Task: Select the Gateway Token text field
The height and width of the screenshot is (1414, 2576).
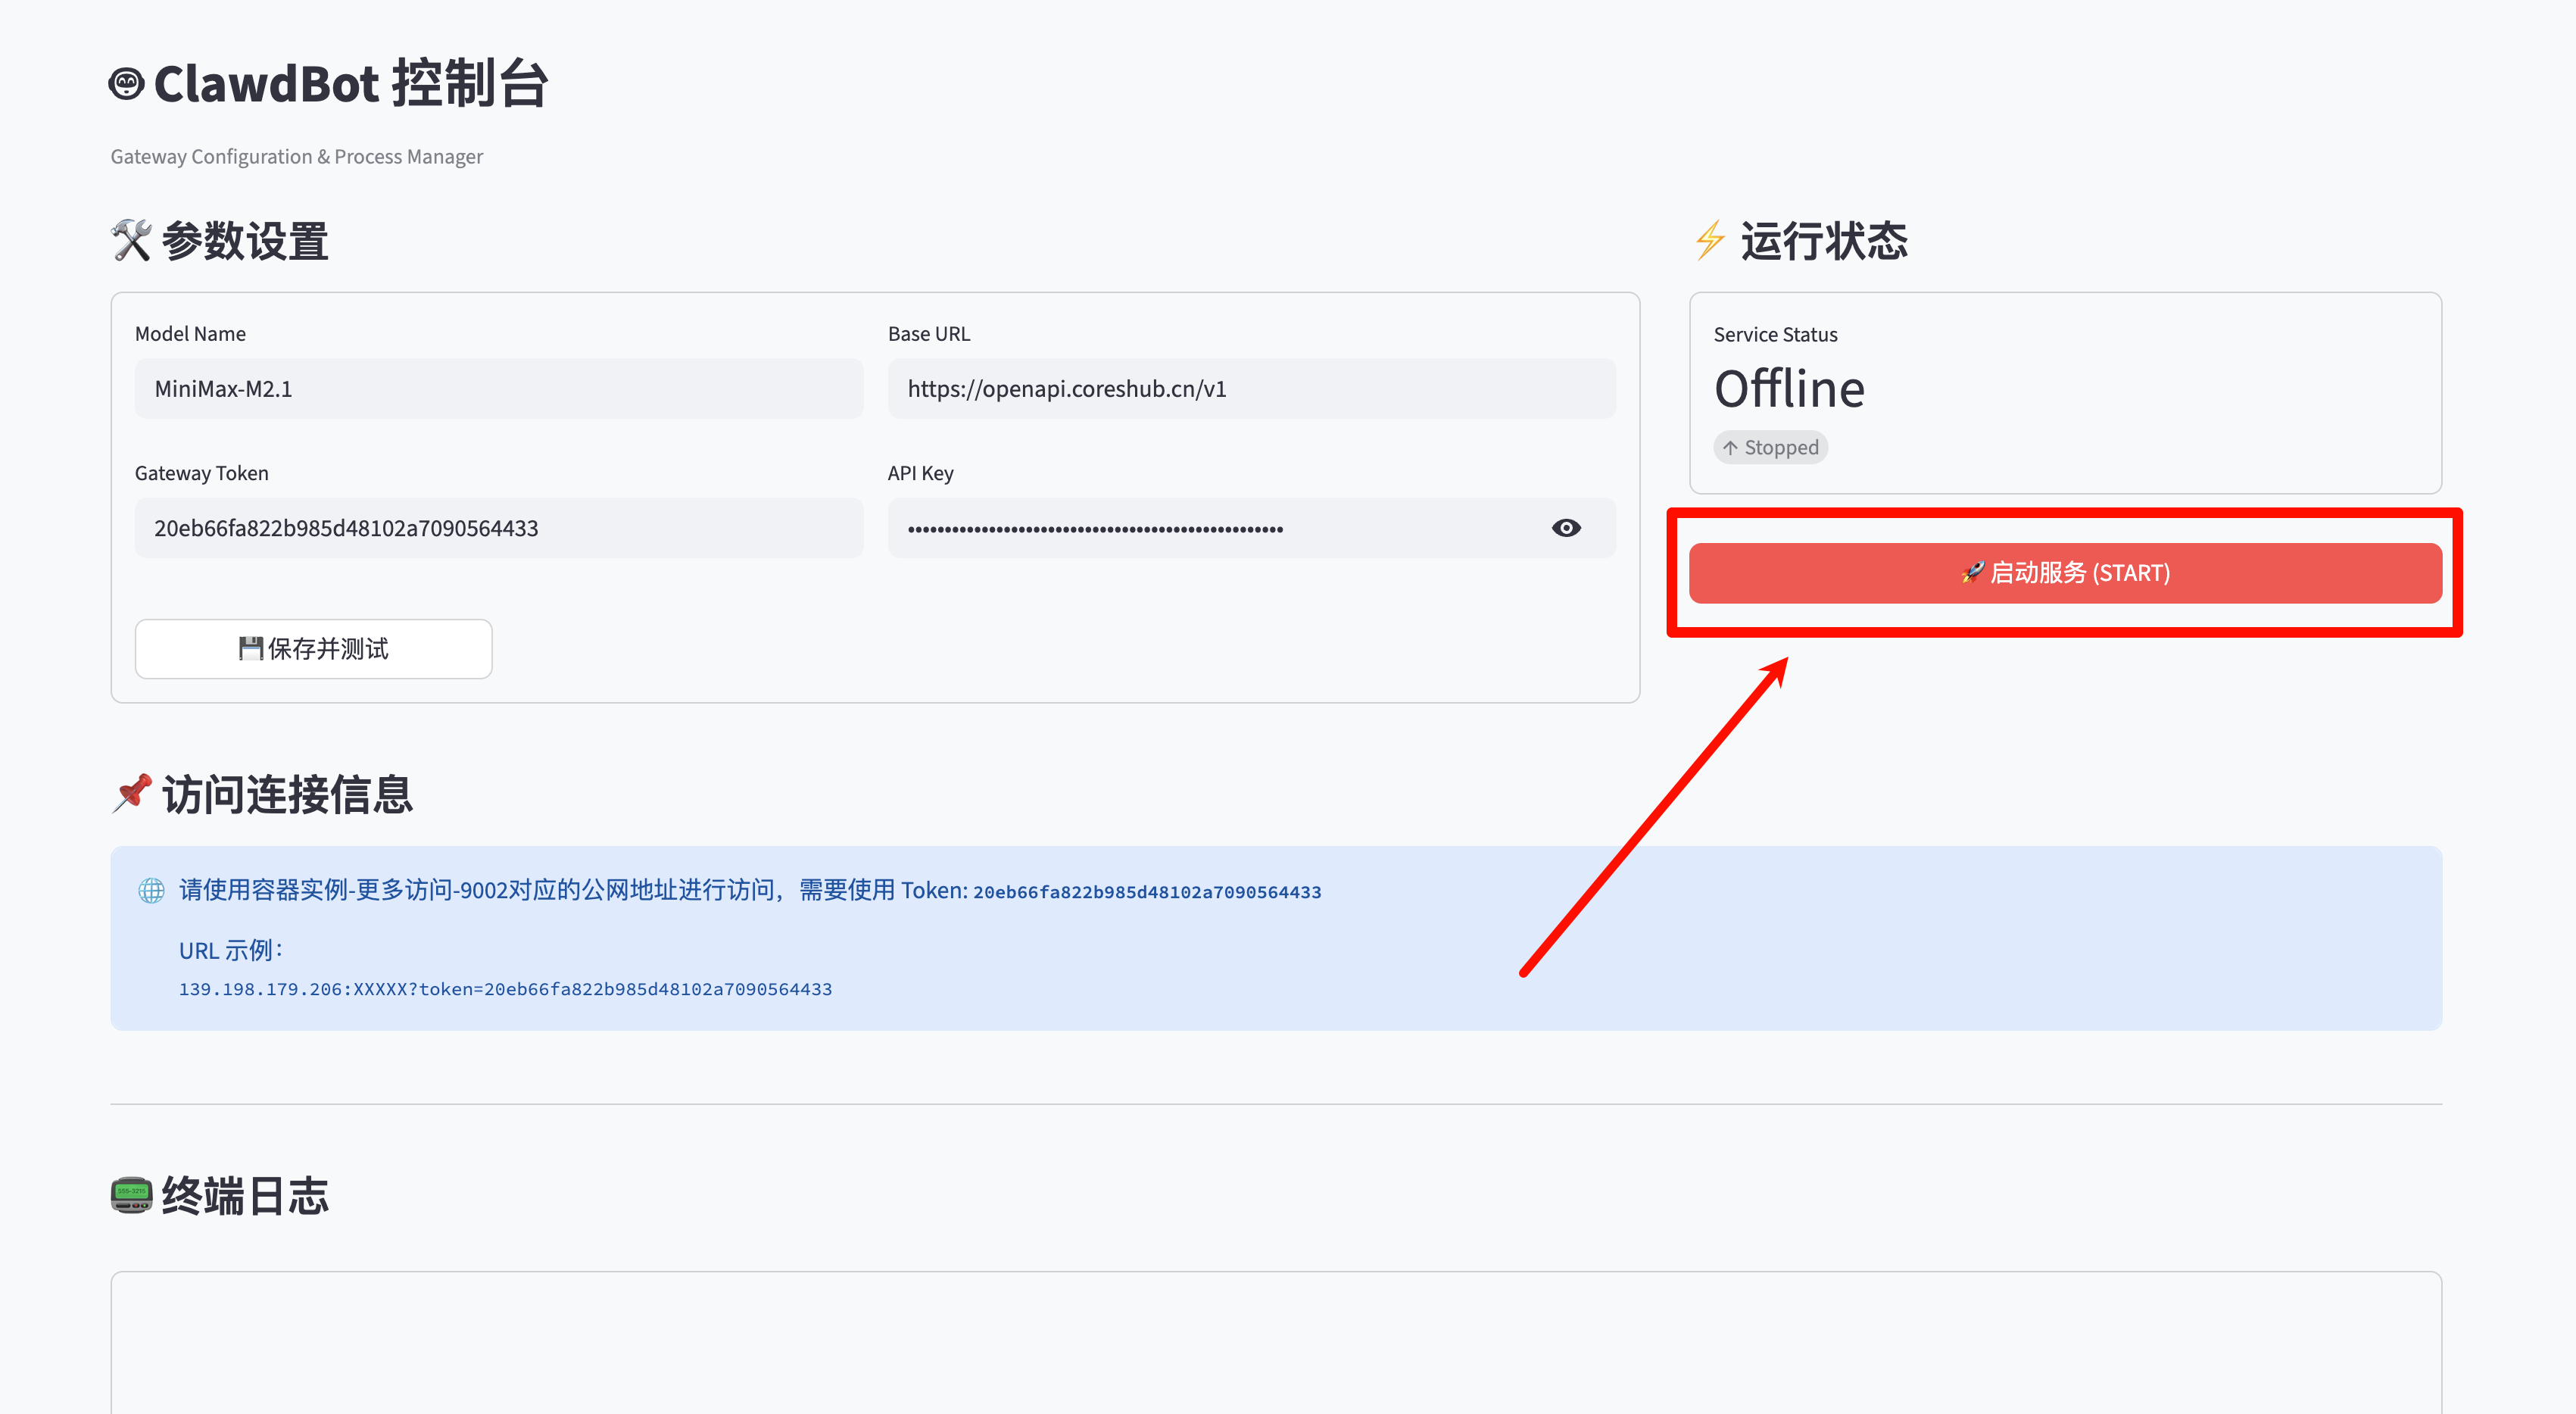Action: (x=498, y=528)
